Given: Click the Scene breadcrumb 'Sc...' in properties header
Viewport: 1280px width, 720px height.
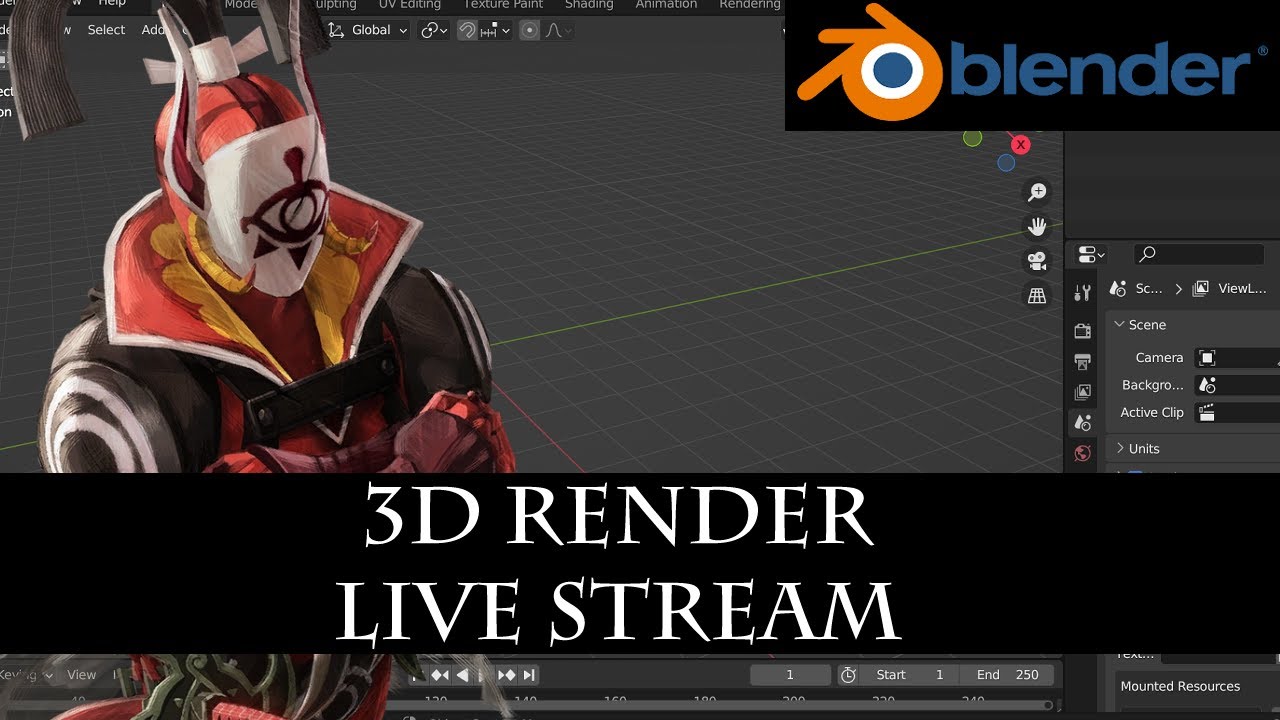Looking at the screenshot, I should [1137, 288].
